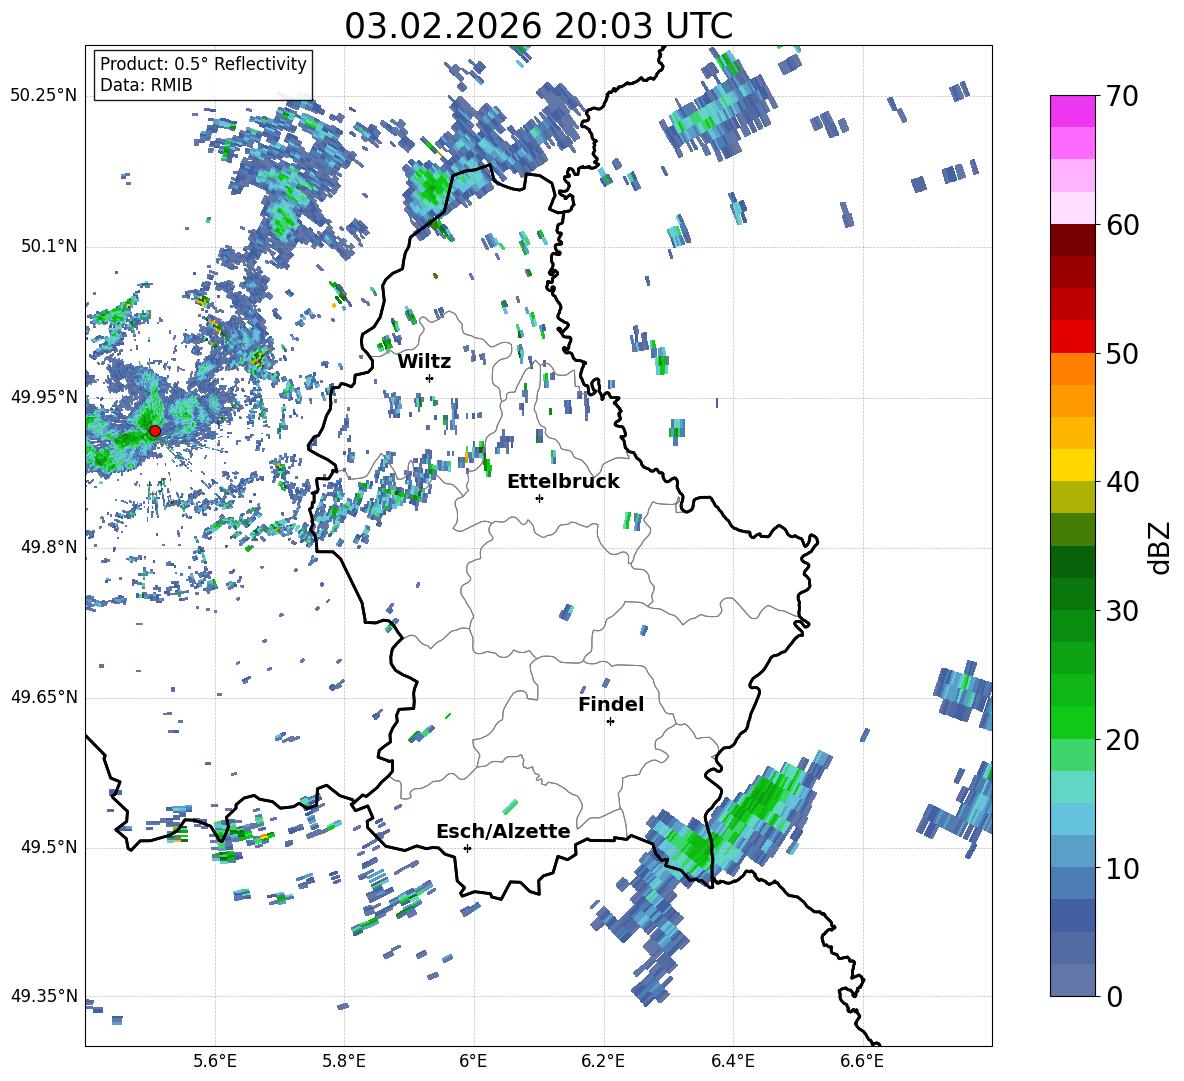Image resolution: width=1184 pixels, height=1081 pixels.
Task: Click the Ettelbruck station cross marker
Action: 539,498
